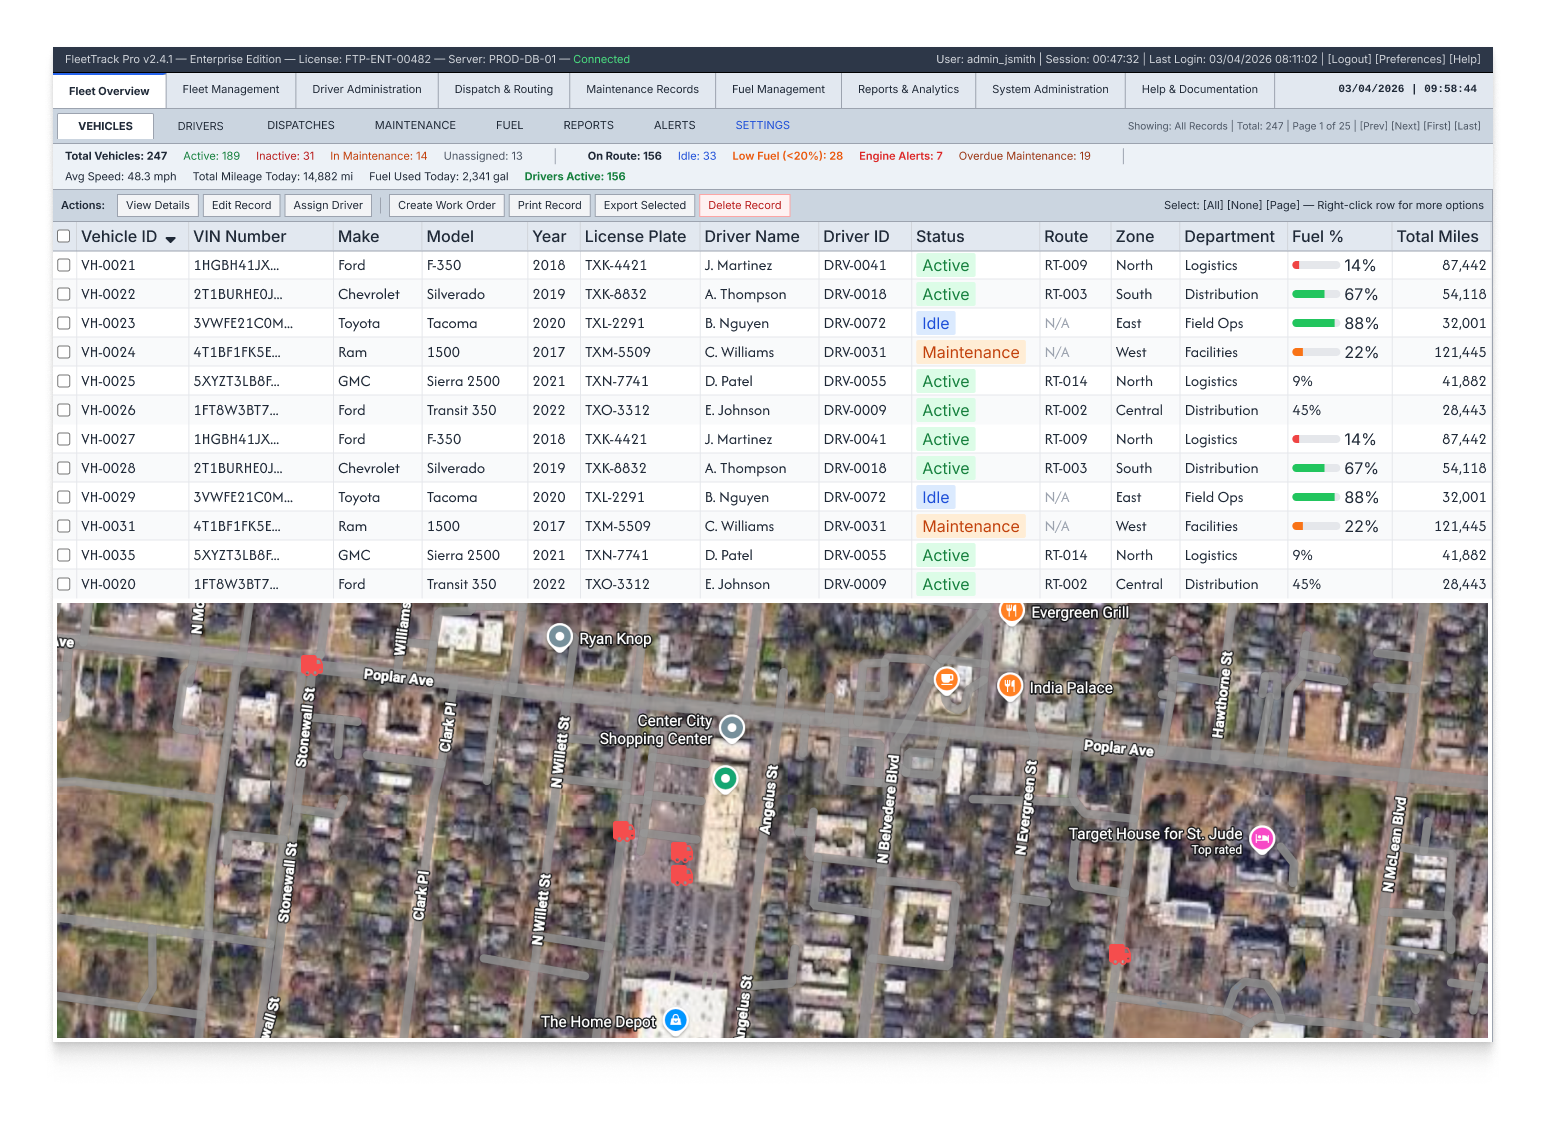Click the Logout link in the top bar

[x=1349, y=59]
